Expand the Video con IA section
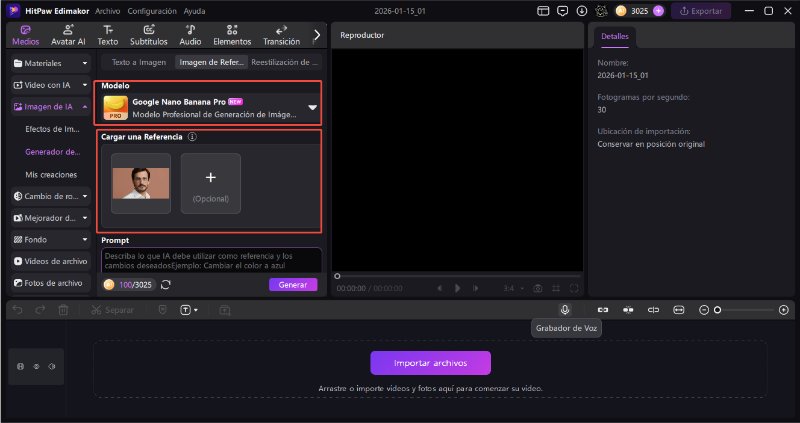Image resolution: width=800 pixels, height=423 pixels. tap(51, 85)
